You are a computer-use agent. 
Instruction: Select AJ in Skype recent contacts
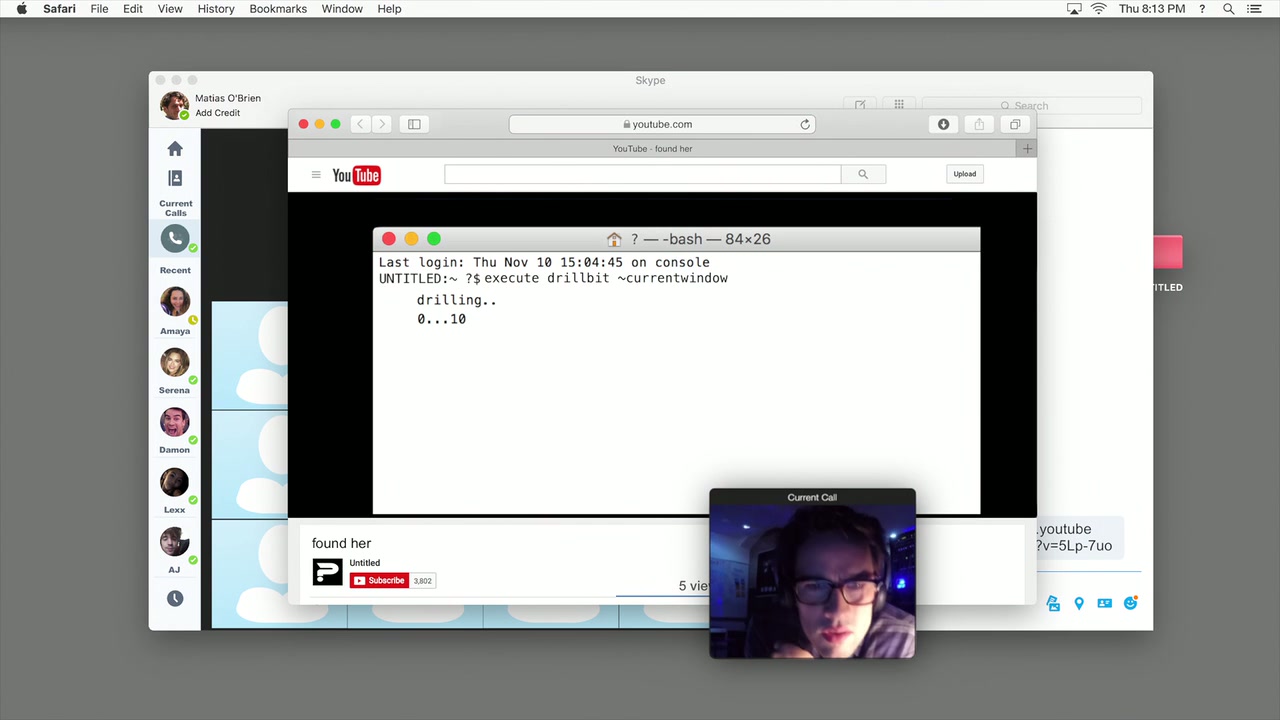tap(175, 542)
